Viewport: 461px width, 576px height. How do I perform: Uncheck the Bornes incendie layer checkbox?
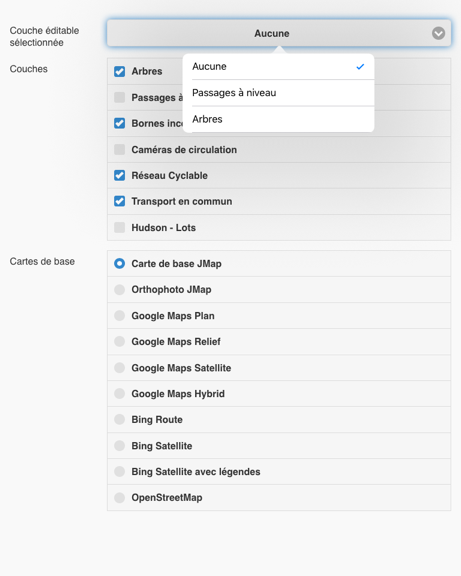[119, 123]
